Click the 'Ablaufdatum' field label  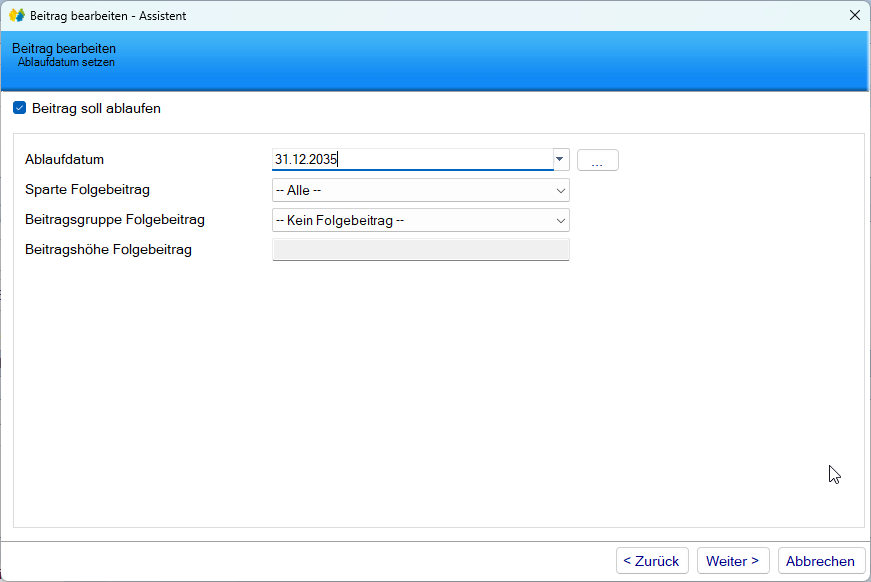coord(64,160)
